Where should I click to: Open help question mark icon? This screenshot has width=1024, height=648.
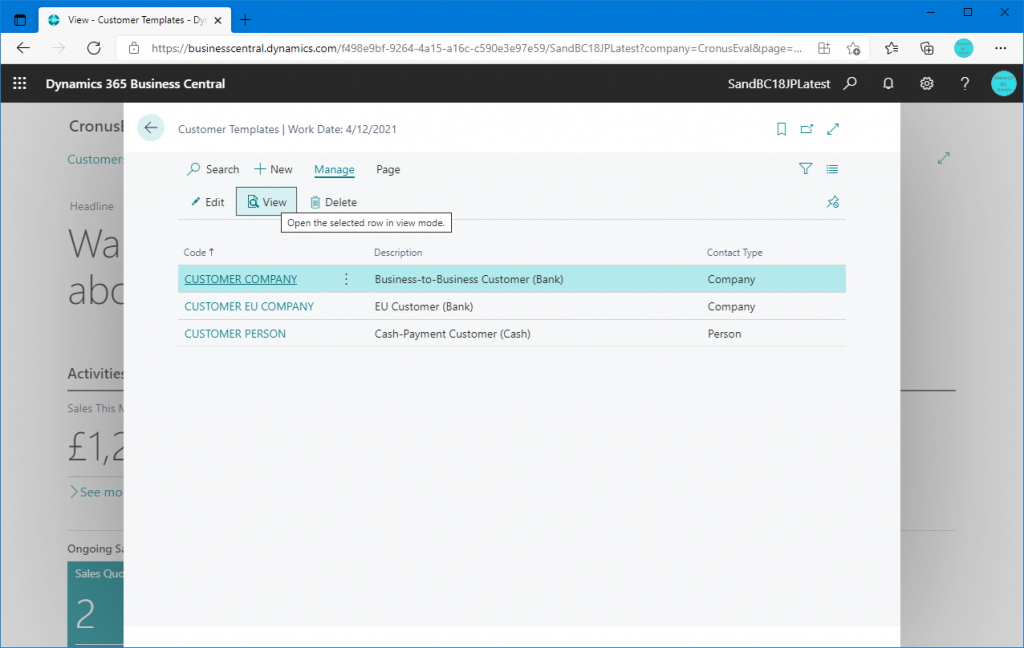965,84
